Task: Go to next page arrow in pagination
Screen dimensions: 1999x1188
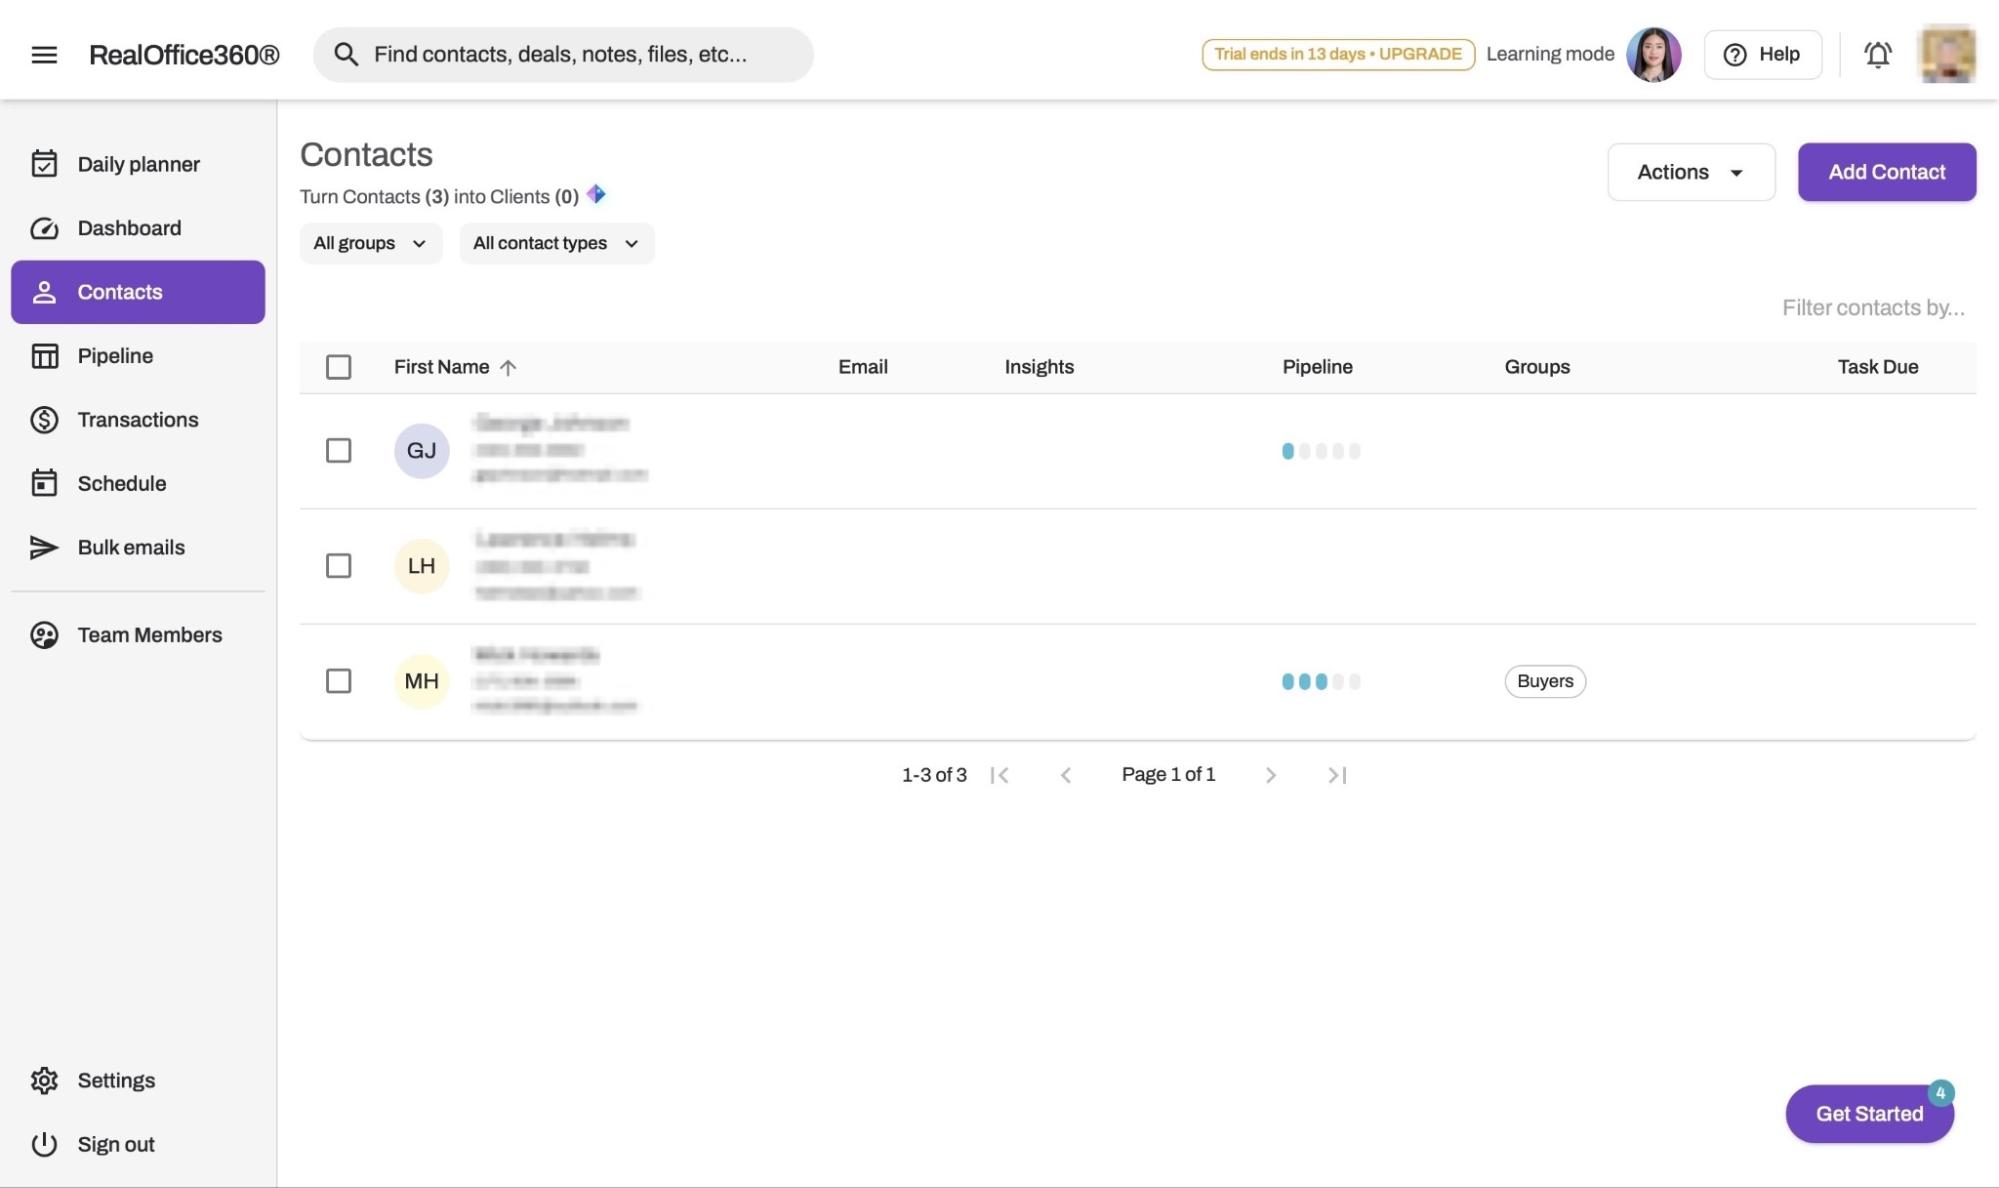Action: (1270, 775)
